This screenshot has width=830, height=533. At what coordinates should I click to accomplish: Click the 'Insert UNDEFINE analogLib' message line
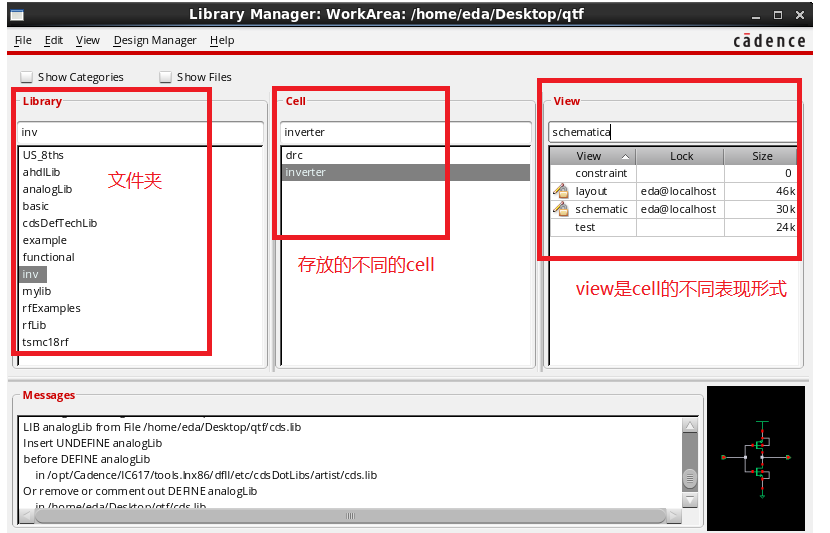click(93, 443)
